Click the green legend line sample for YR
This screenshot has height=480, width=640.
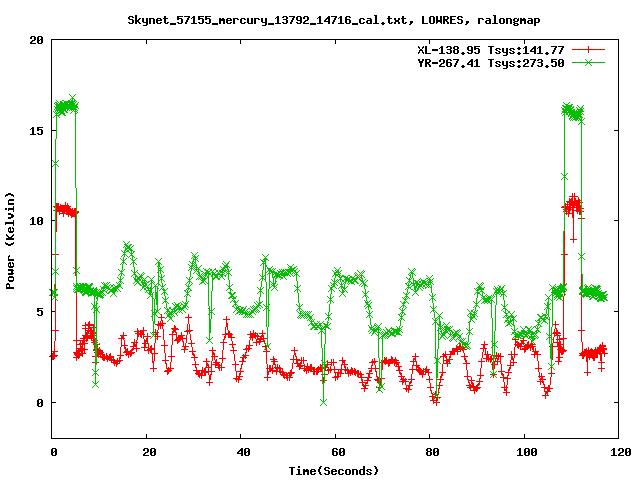point(588,62)
